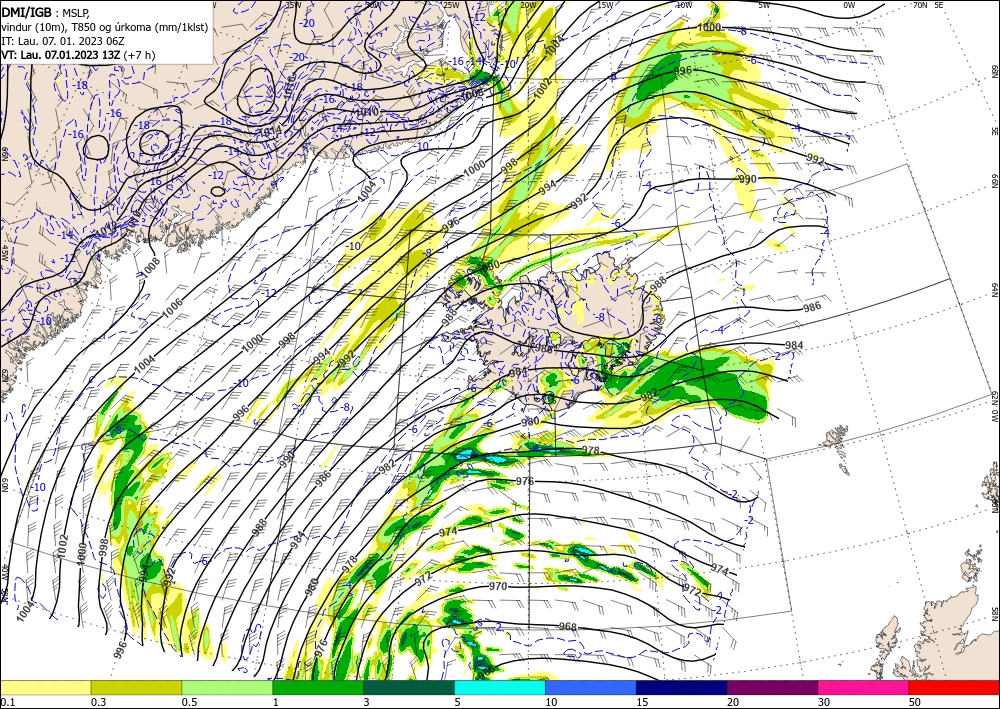
Task: Choose the purple 20–30 legend swatch
Action: [x=772, y=687]
